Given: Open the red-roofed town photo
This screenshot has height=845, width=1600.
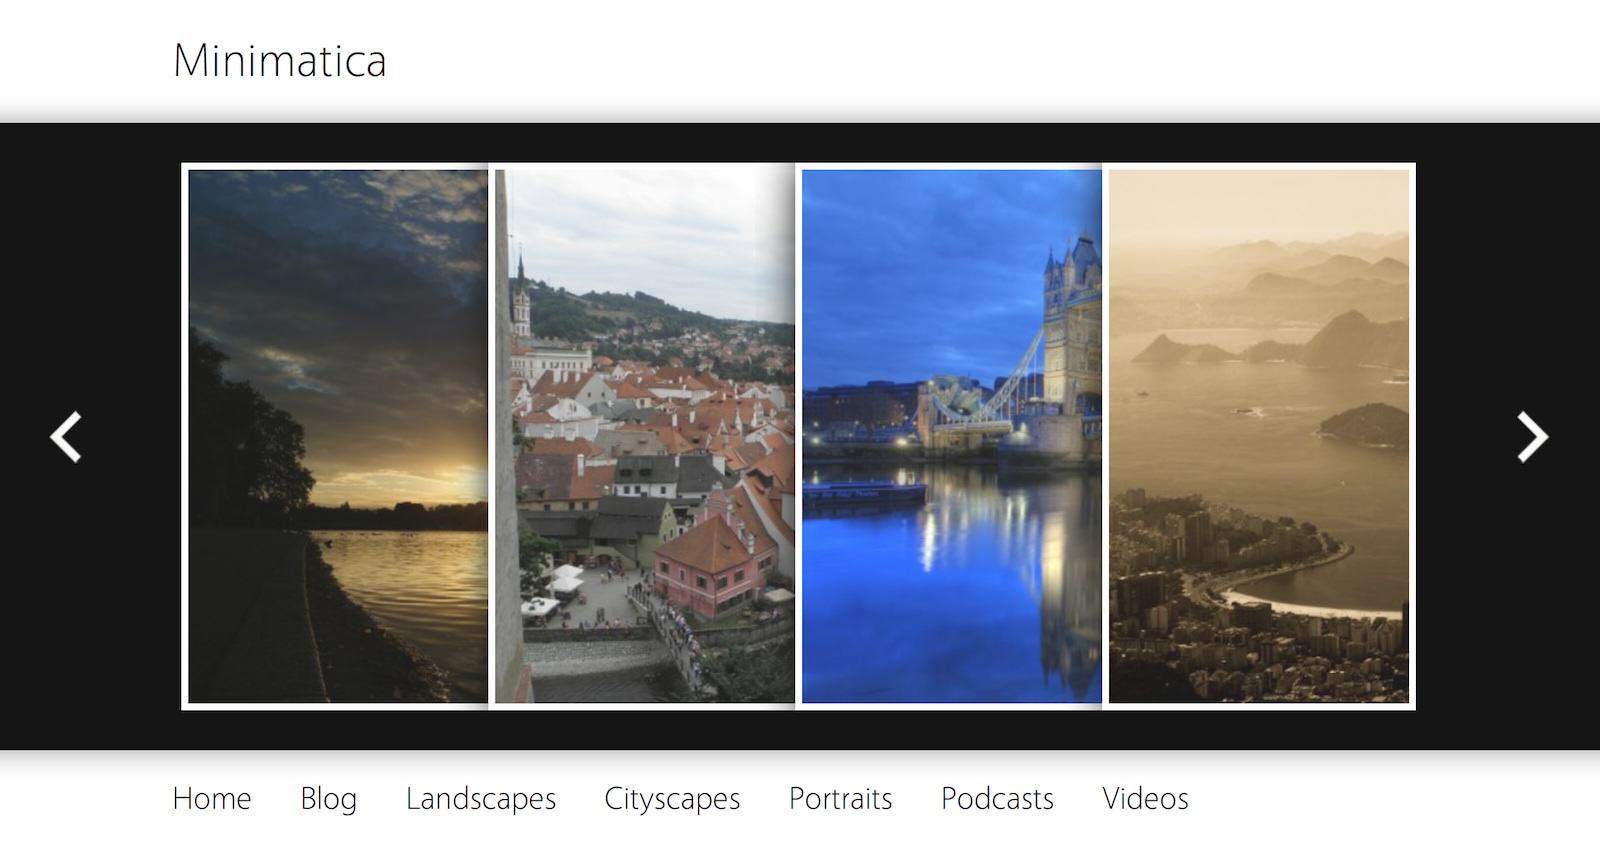Looking at the screenshot, I should [645, 436].
